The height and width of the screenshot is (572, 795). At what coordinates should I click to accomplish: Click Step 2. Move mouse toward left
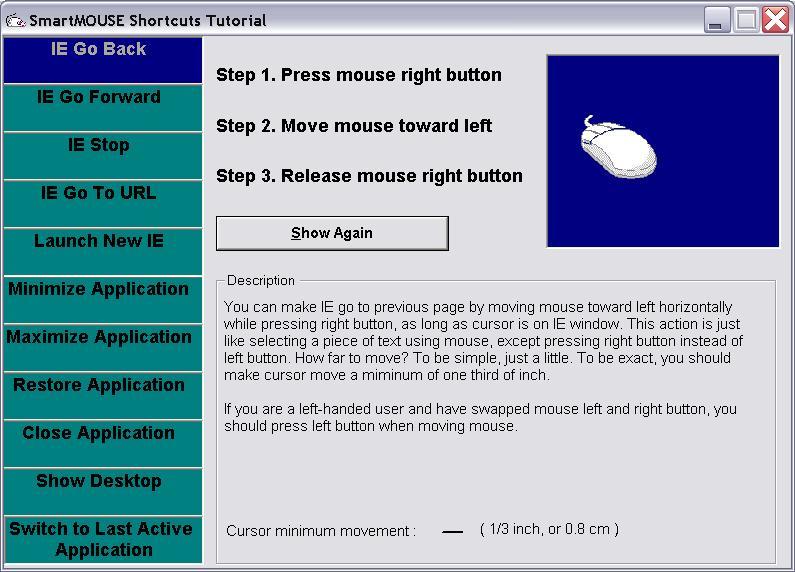pyautogui.click(x=354, y=126)
